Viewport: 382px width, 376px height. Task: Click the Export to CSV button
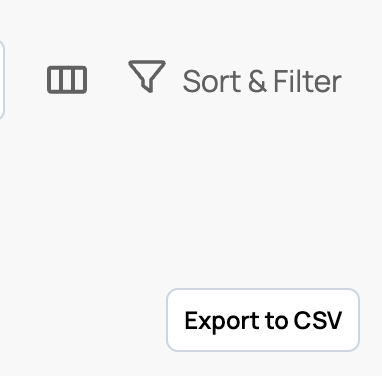pos(263,320)
